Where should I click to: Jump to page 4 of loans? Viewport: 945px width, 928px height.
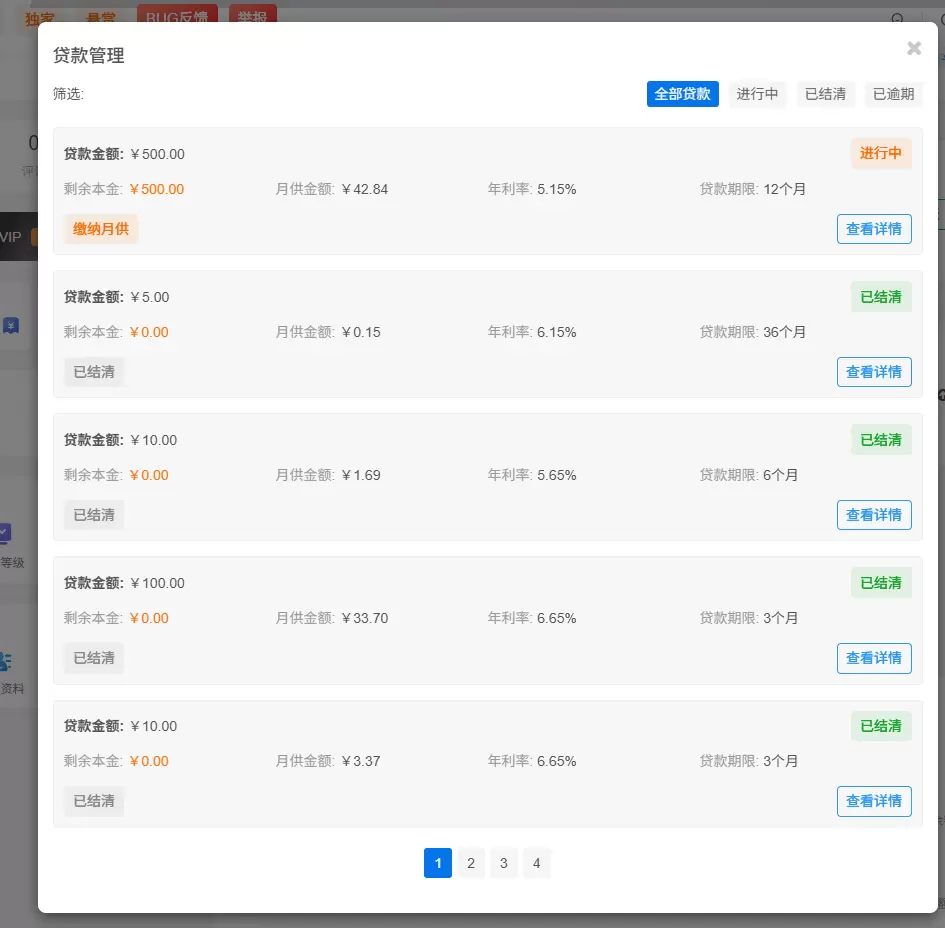pos(536,863)
